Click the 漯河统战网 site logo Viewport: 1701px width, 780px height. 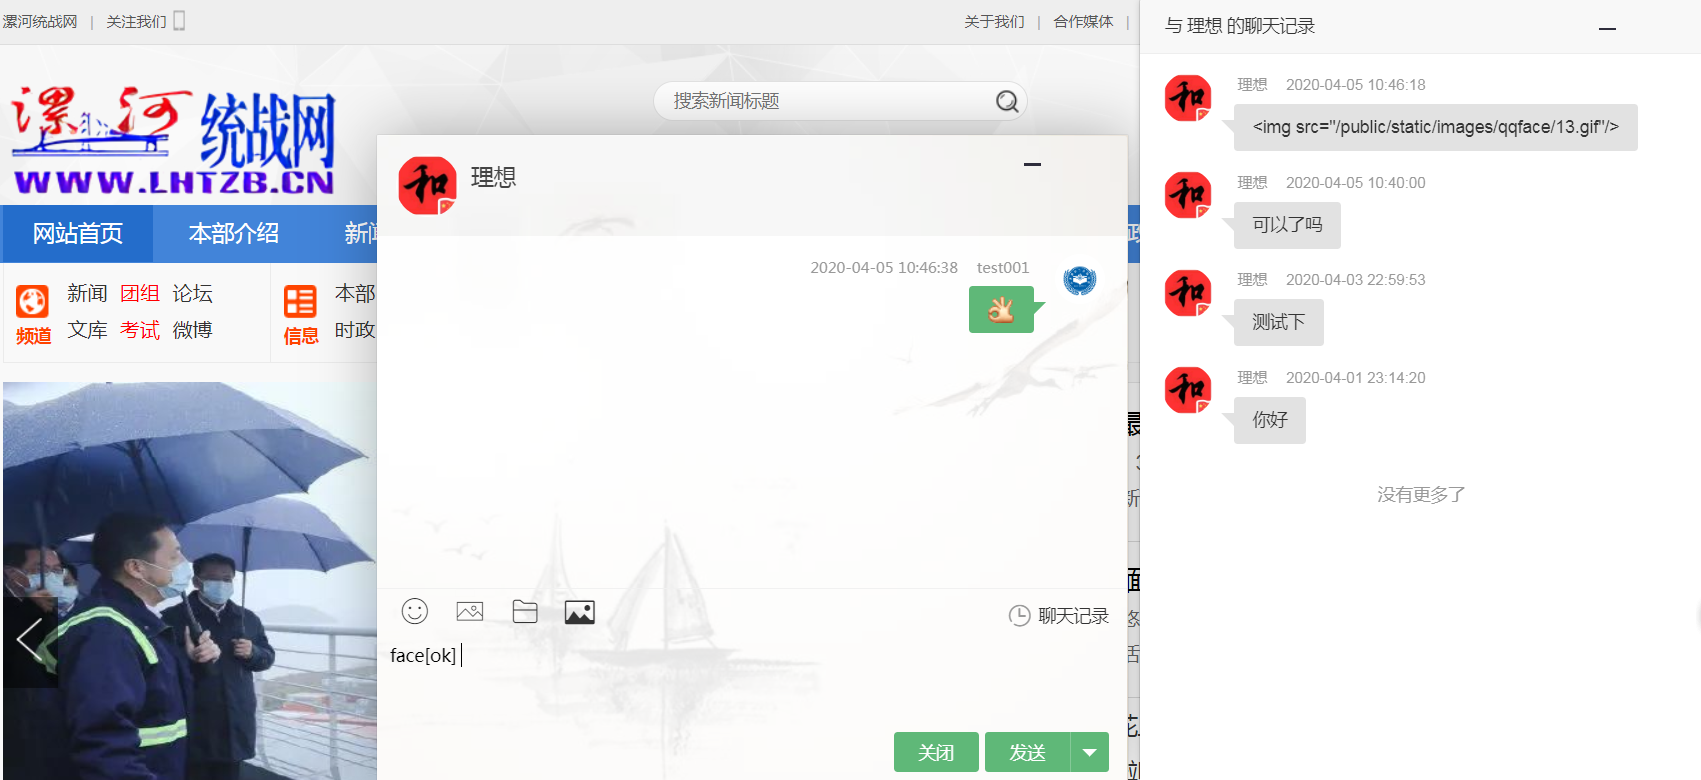tap(174, 140)
